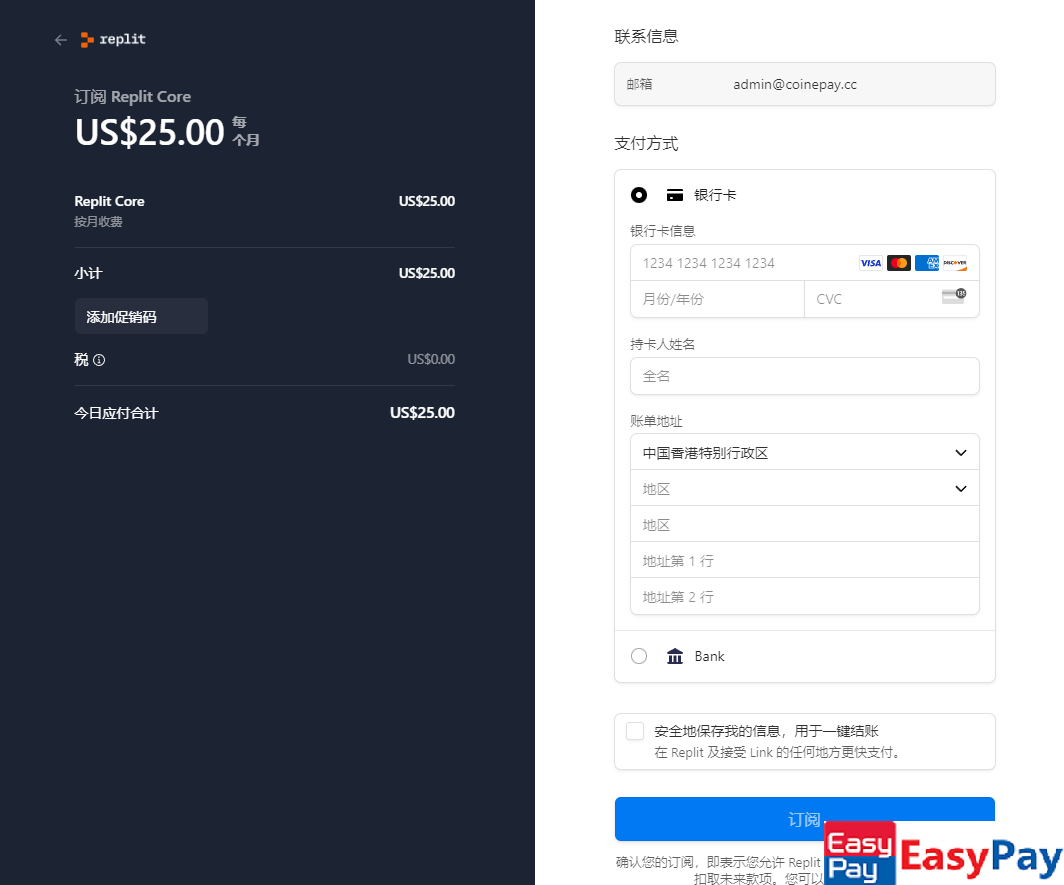Click the American Express logo
Image resolution: width=1064 pixels, height=885 pixels.
[x=926, y=263]
